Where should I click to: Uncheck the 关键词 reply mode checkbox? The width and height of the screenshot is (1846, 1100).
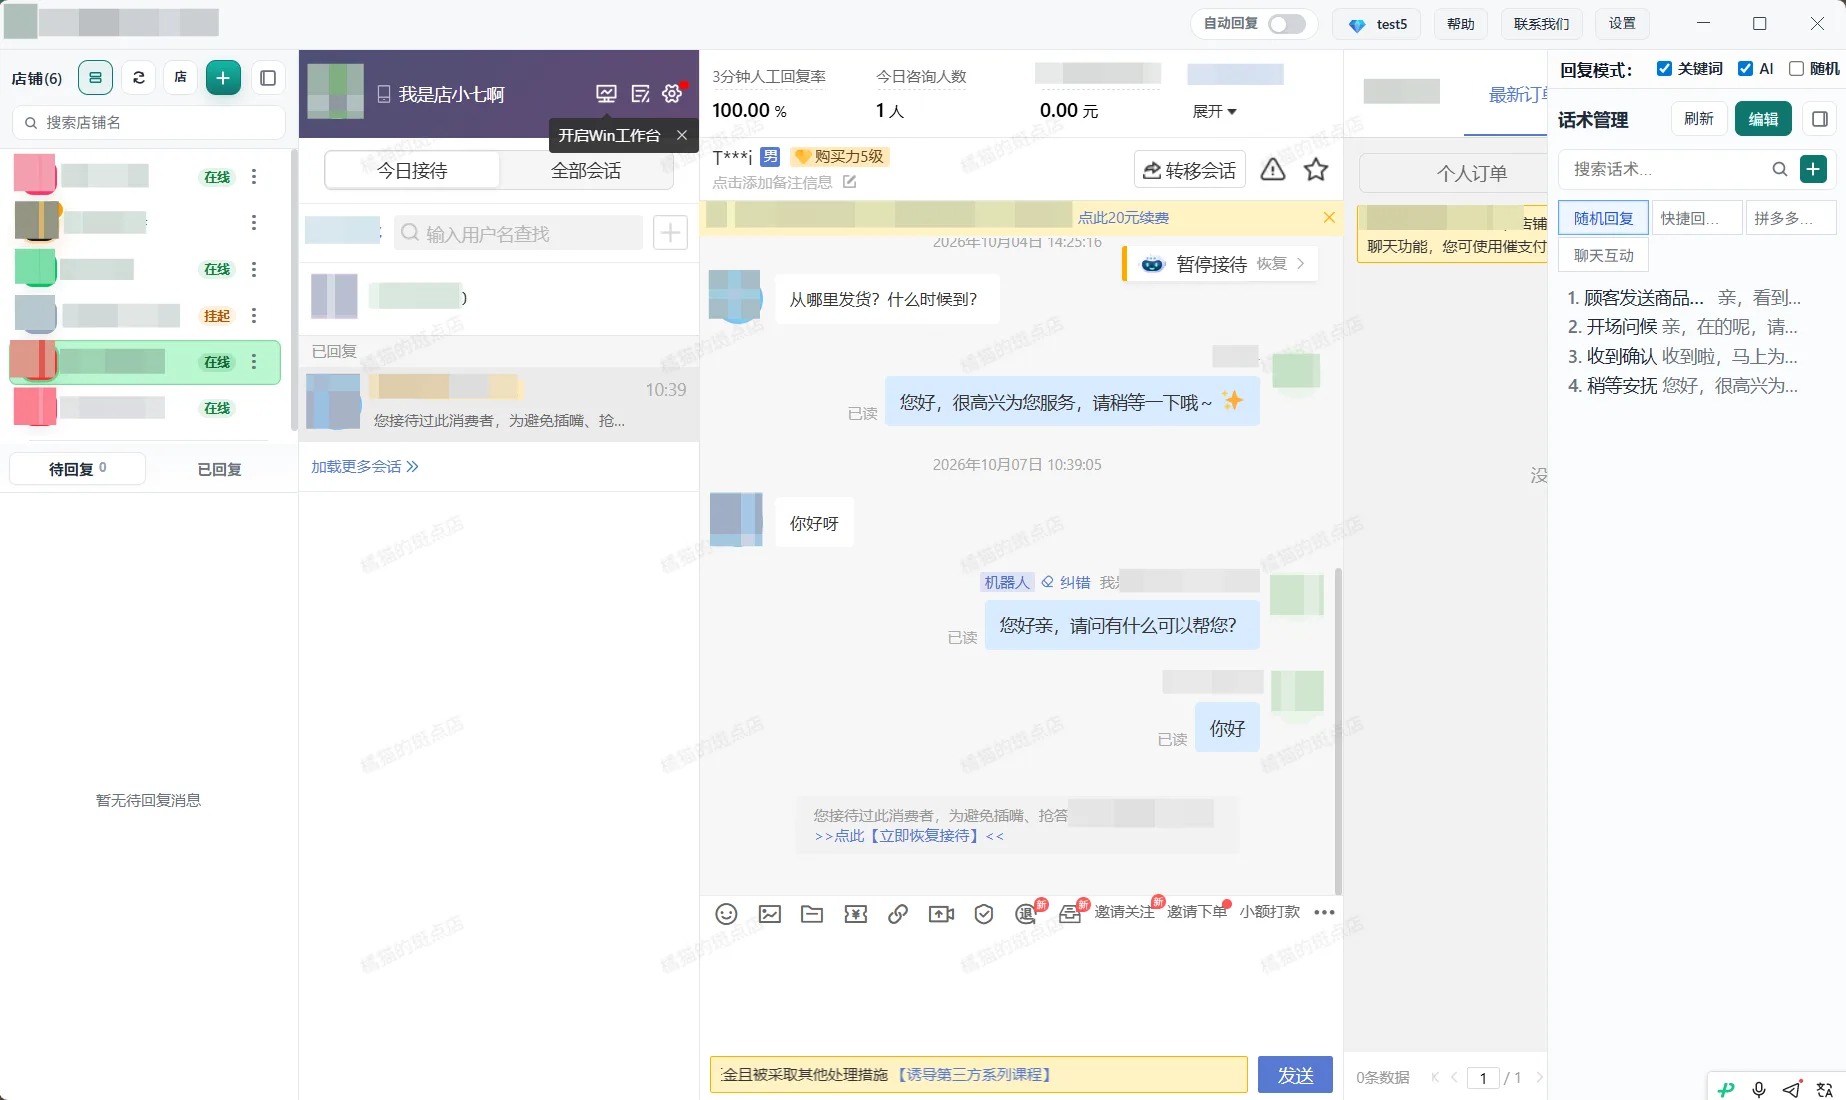pyautogui.click(x=1664, y=69)
